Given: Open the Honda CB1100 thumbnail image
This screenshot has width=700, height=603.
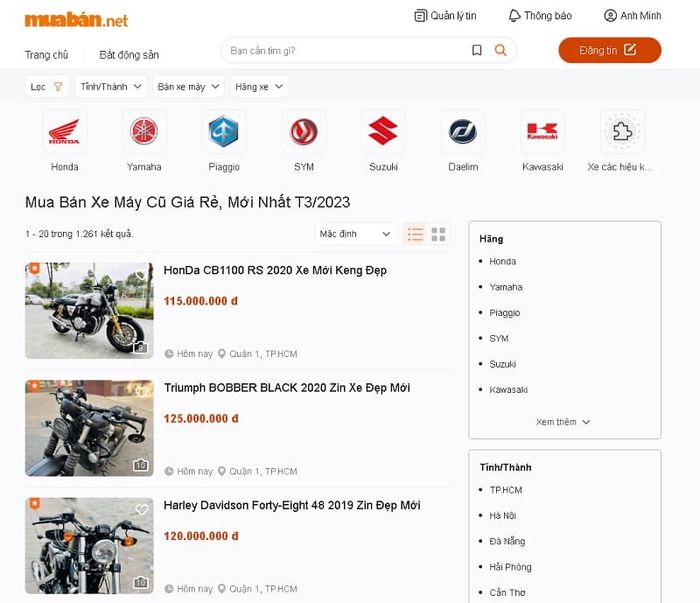Looking at the screenshot, I should coord(89,310).
